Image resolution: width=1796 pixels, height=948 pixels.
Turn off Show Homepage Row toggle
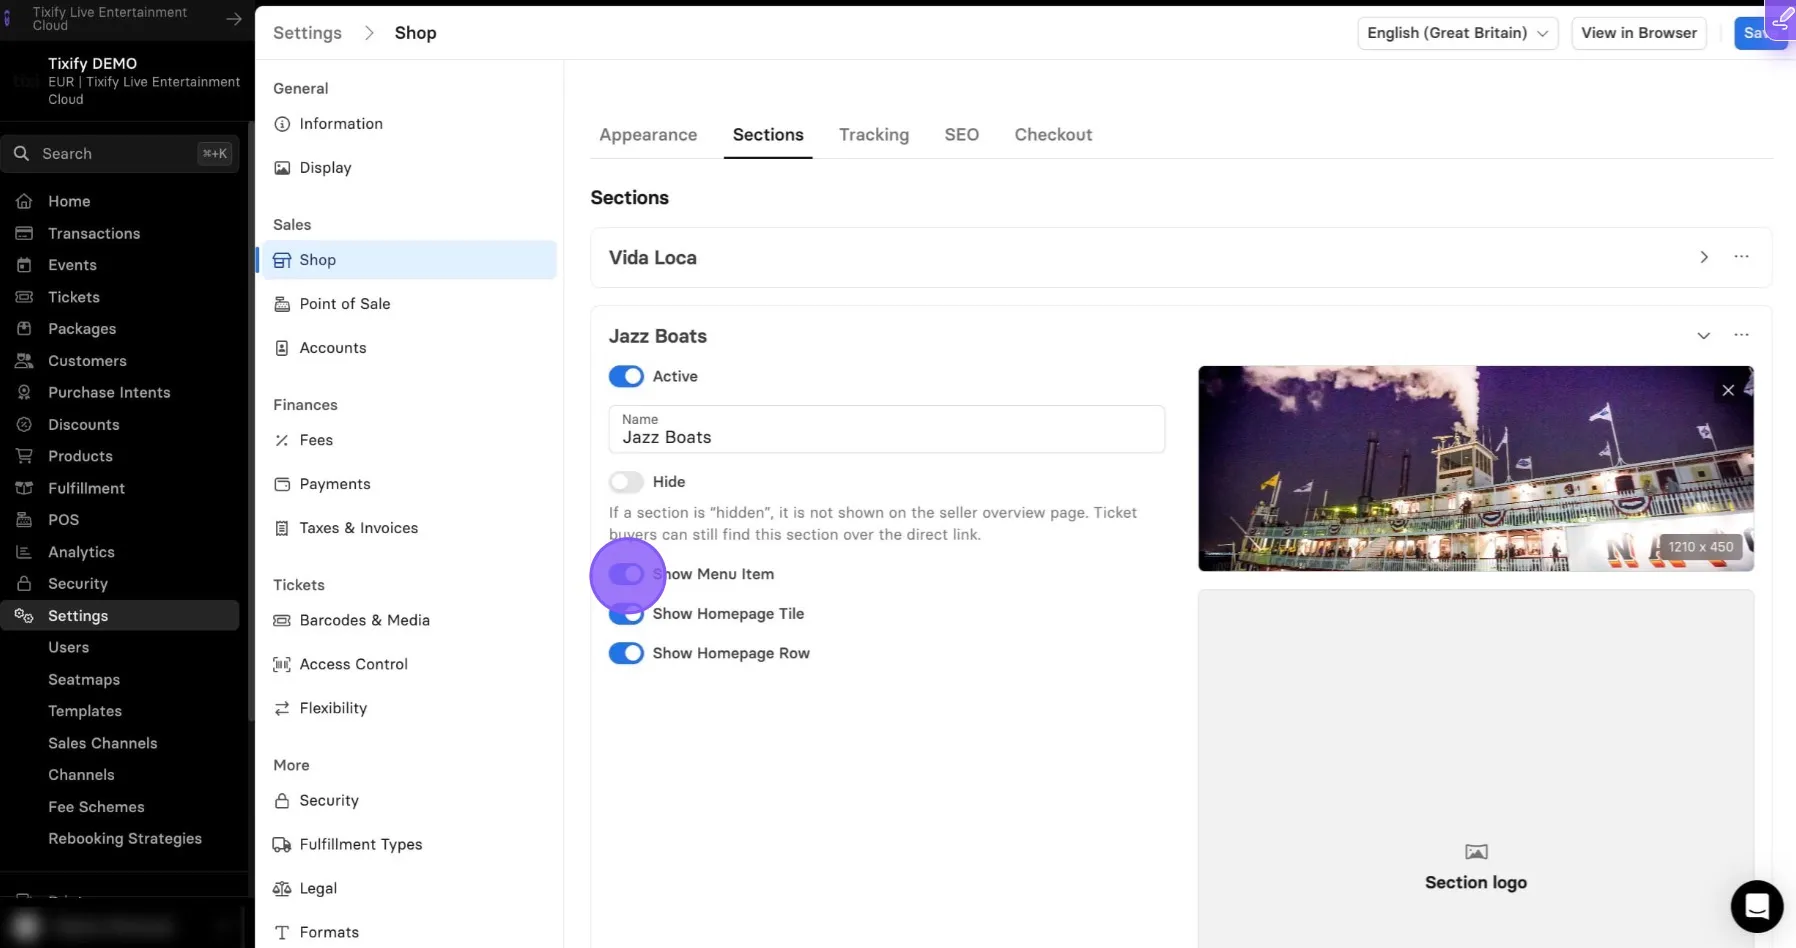coord(626,654)
